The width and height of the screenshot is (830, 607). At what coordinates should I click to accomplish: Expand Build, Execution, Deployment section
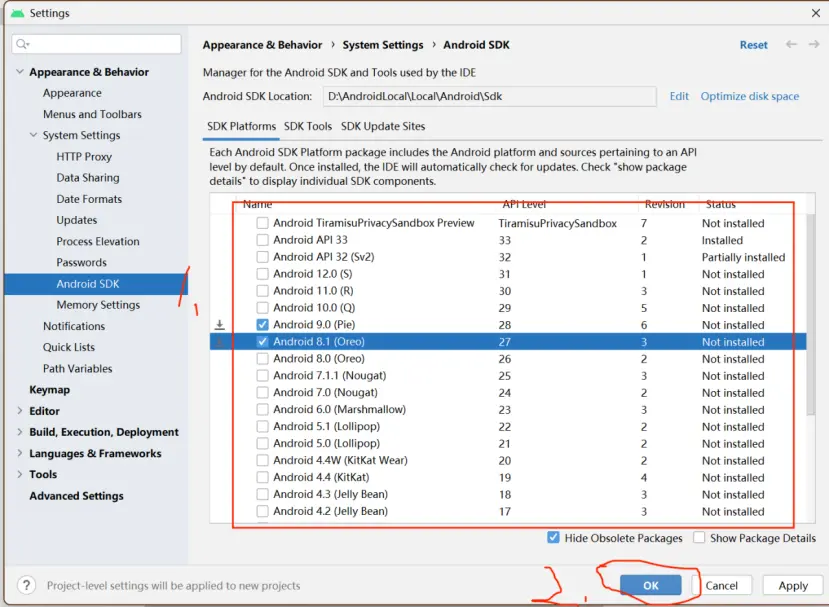tap(20, 432)
